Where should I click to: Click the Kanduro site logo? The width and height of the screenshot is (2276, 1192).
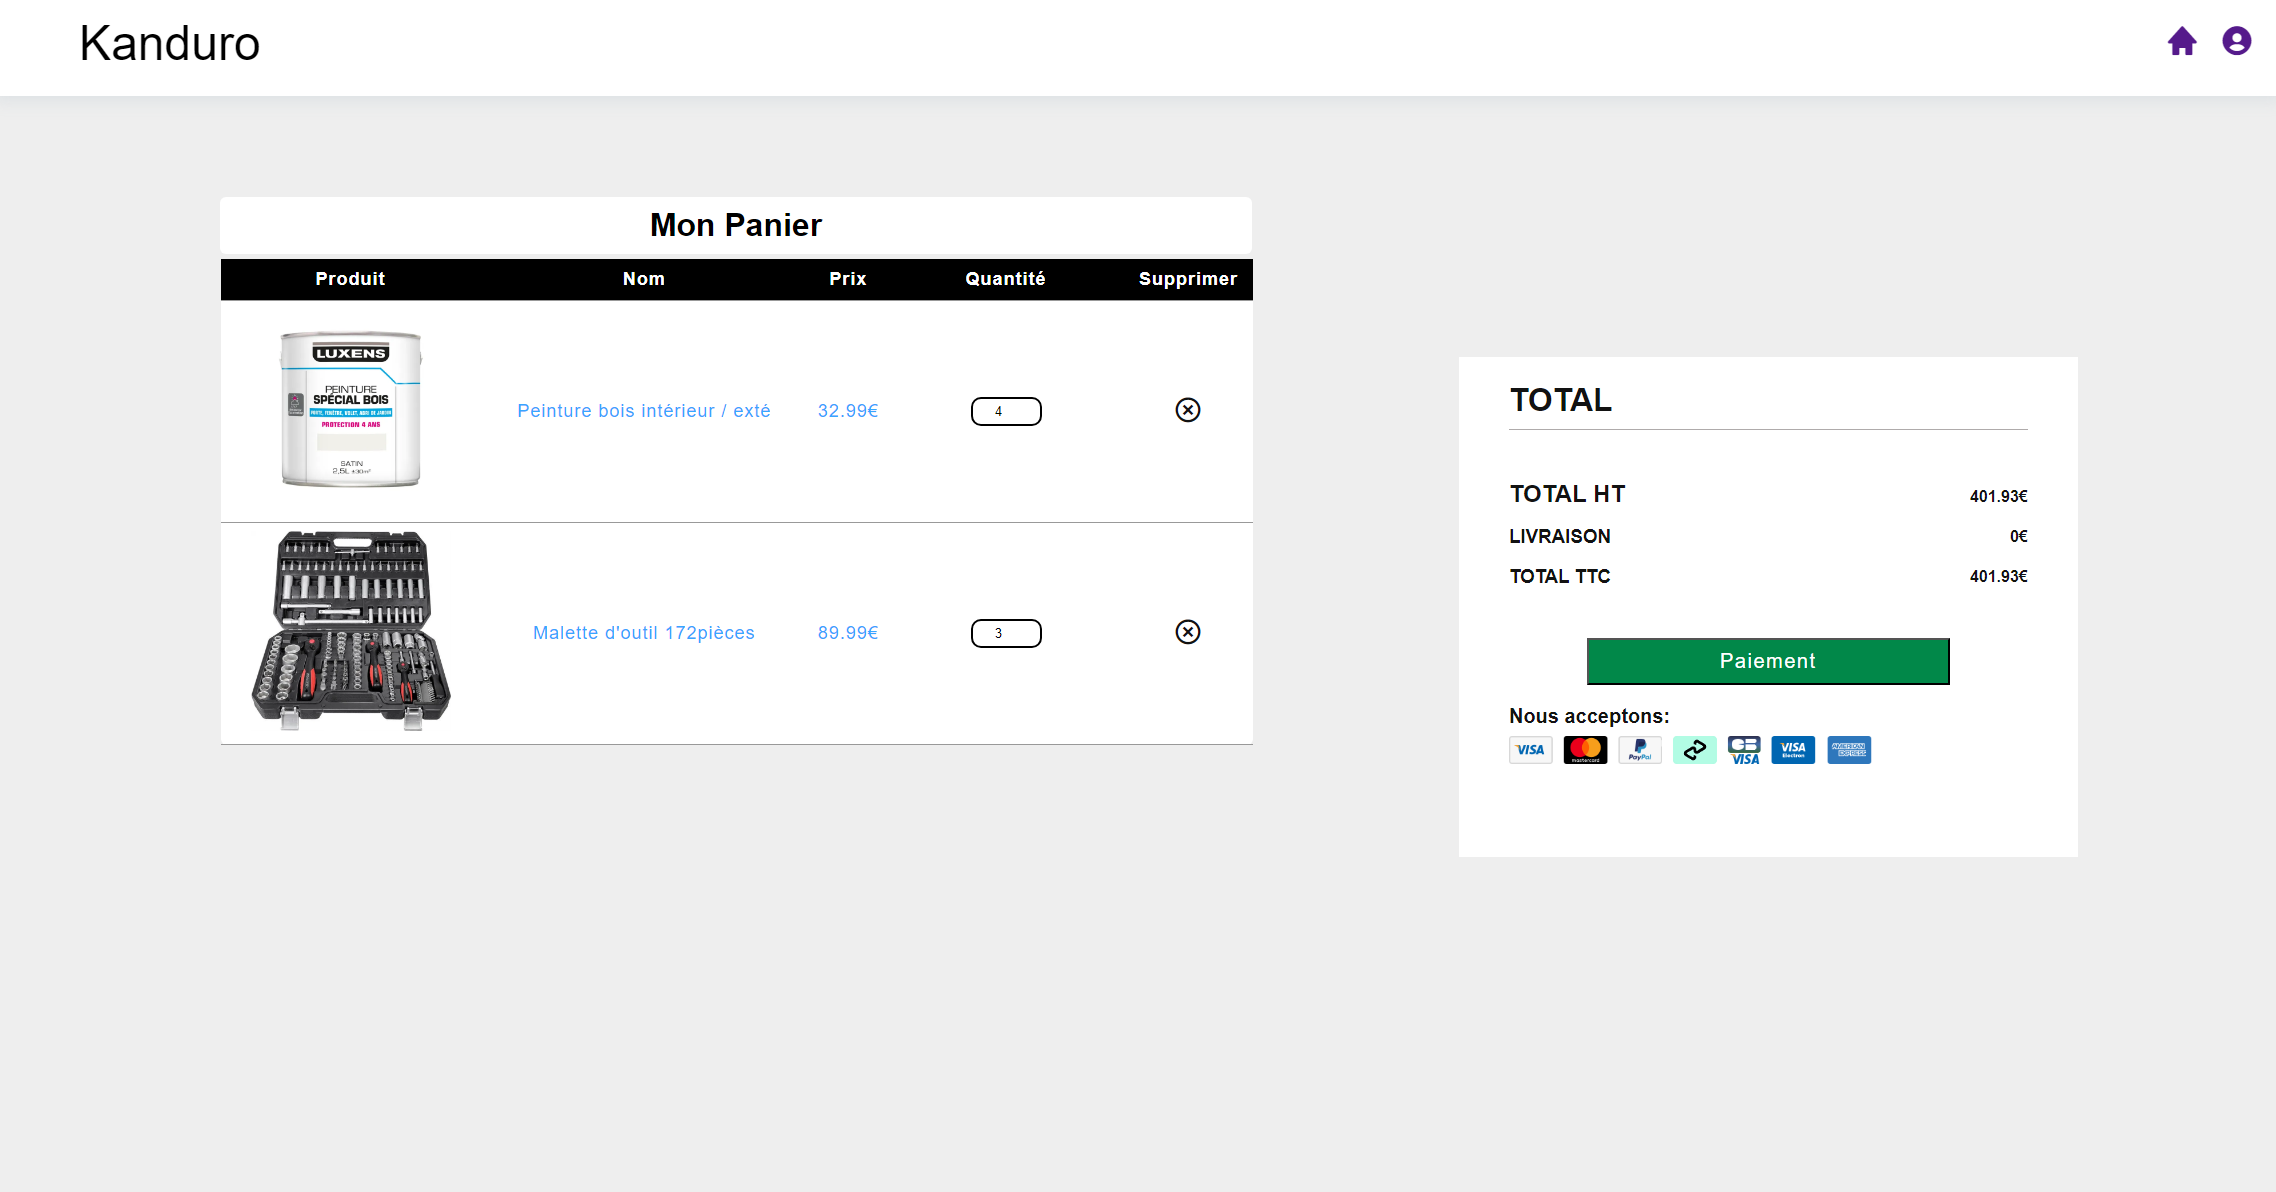coord(169,44)
